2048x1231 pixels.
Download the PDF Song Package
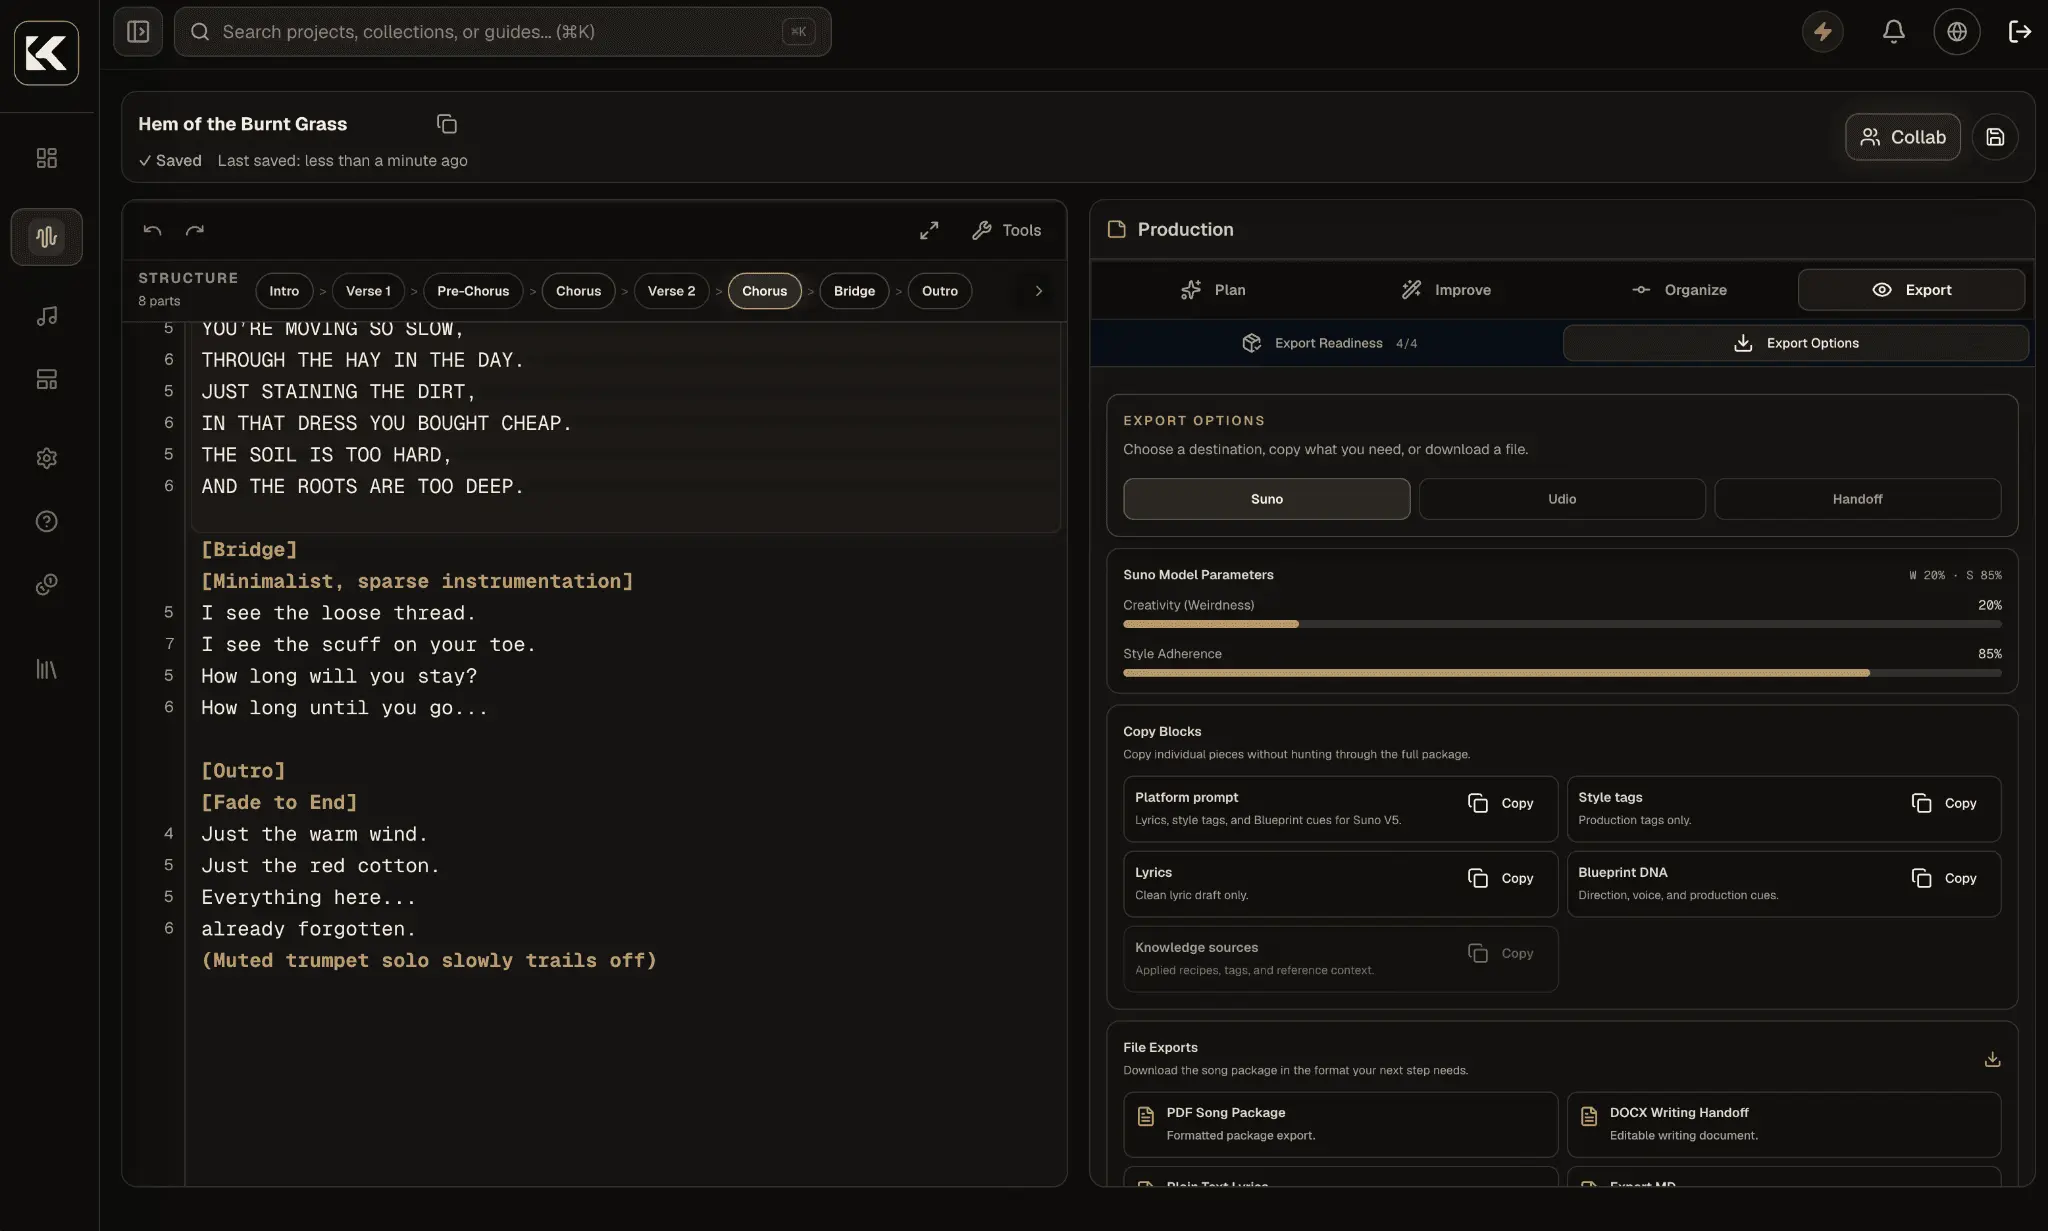(x=1340, y=1124)
